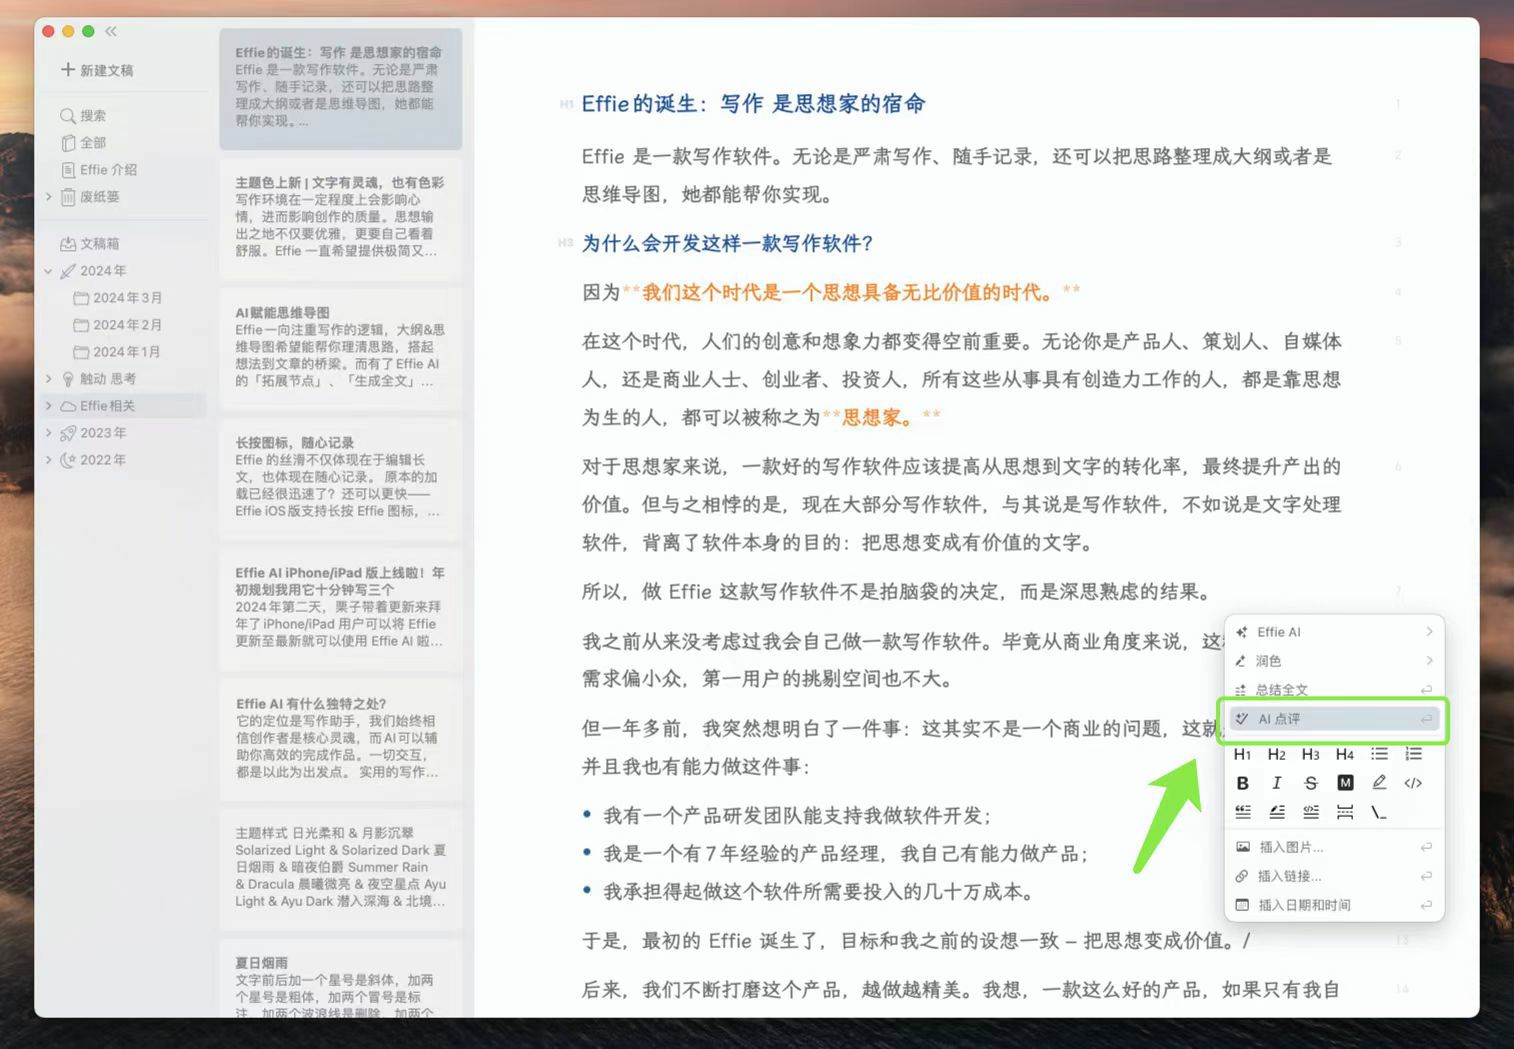The image size is (1514, 1049).
Task: Select the 2023年 rocket folder
Action: tap(93, 433)
